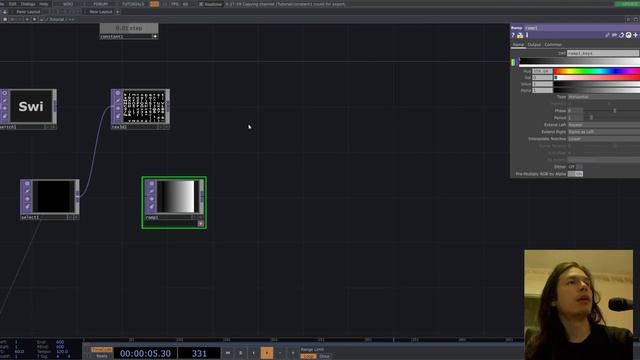Click the DAT field showing ramp1_keys
This screenshot has height=360, width=640.
(603, 53)
